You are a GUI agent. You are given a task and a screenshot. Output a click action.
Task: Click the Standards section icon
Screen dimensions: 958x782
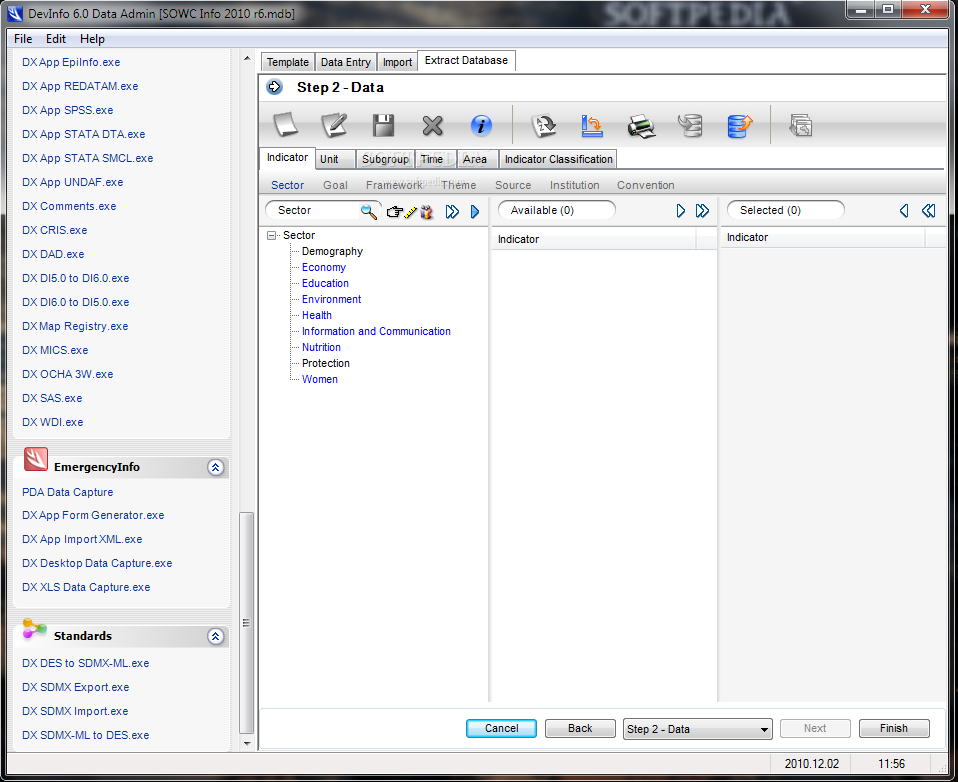34,629
